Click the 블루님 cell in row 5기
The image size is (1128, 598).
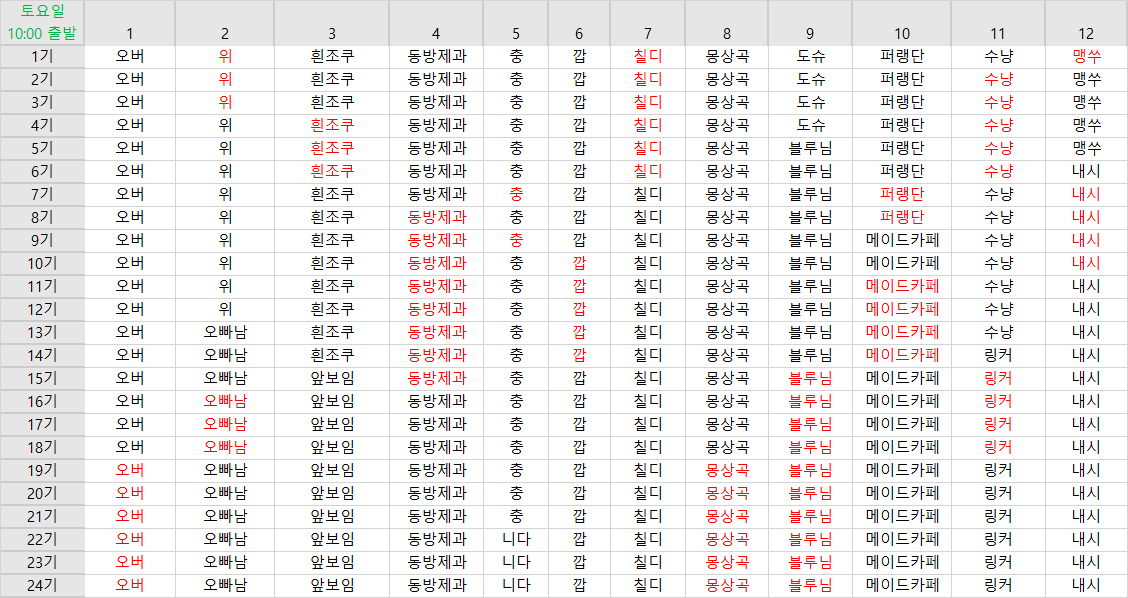[x=810, y=148]
